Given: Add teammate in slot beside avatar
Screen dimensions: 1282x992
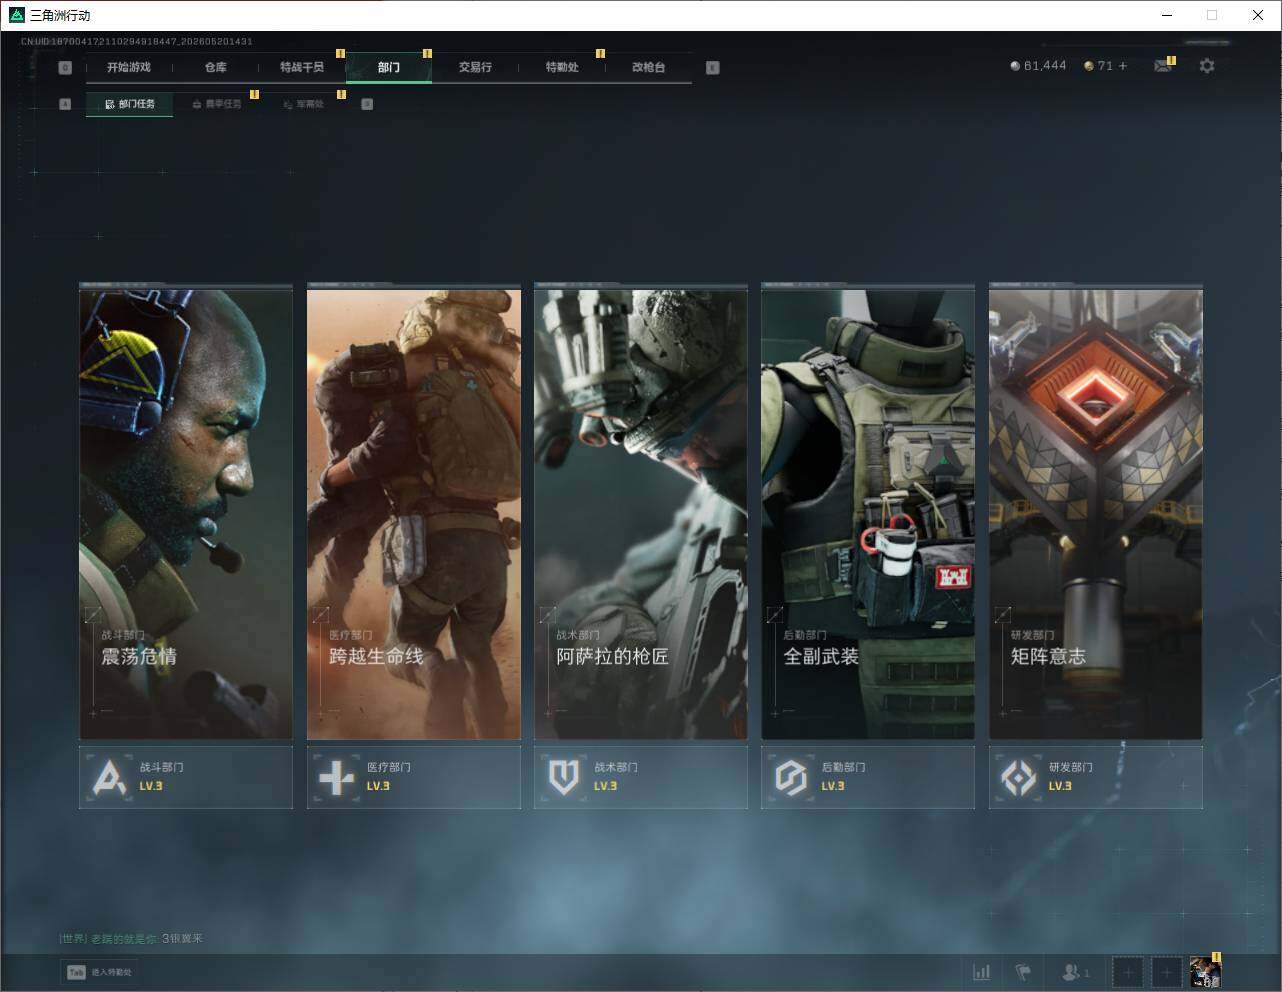Looking at the screenshot, I should (1166, 972).
